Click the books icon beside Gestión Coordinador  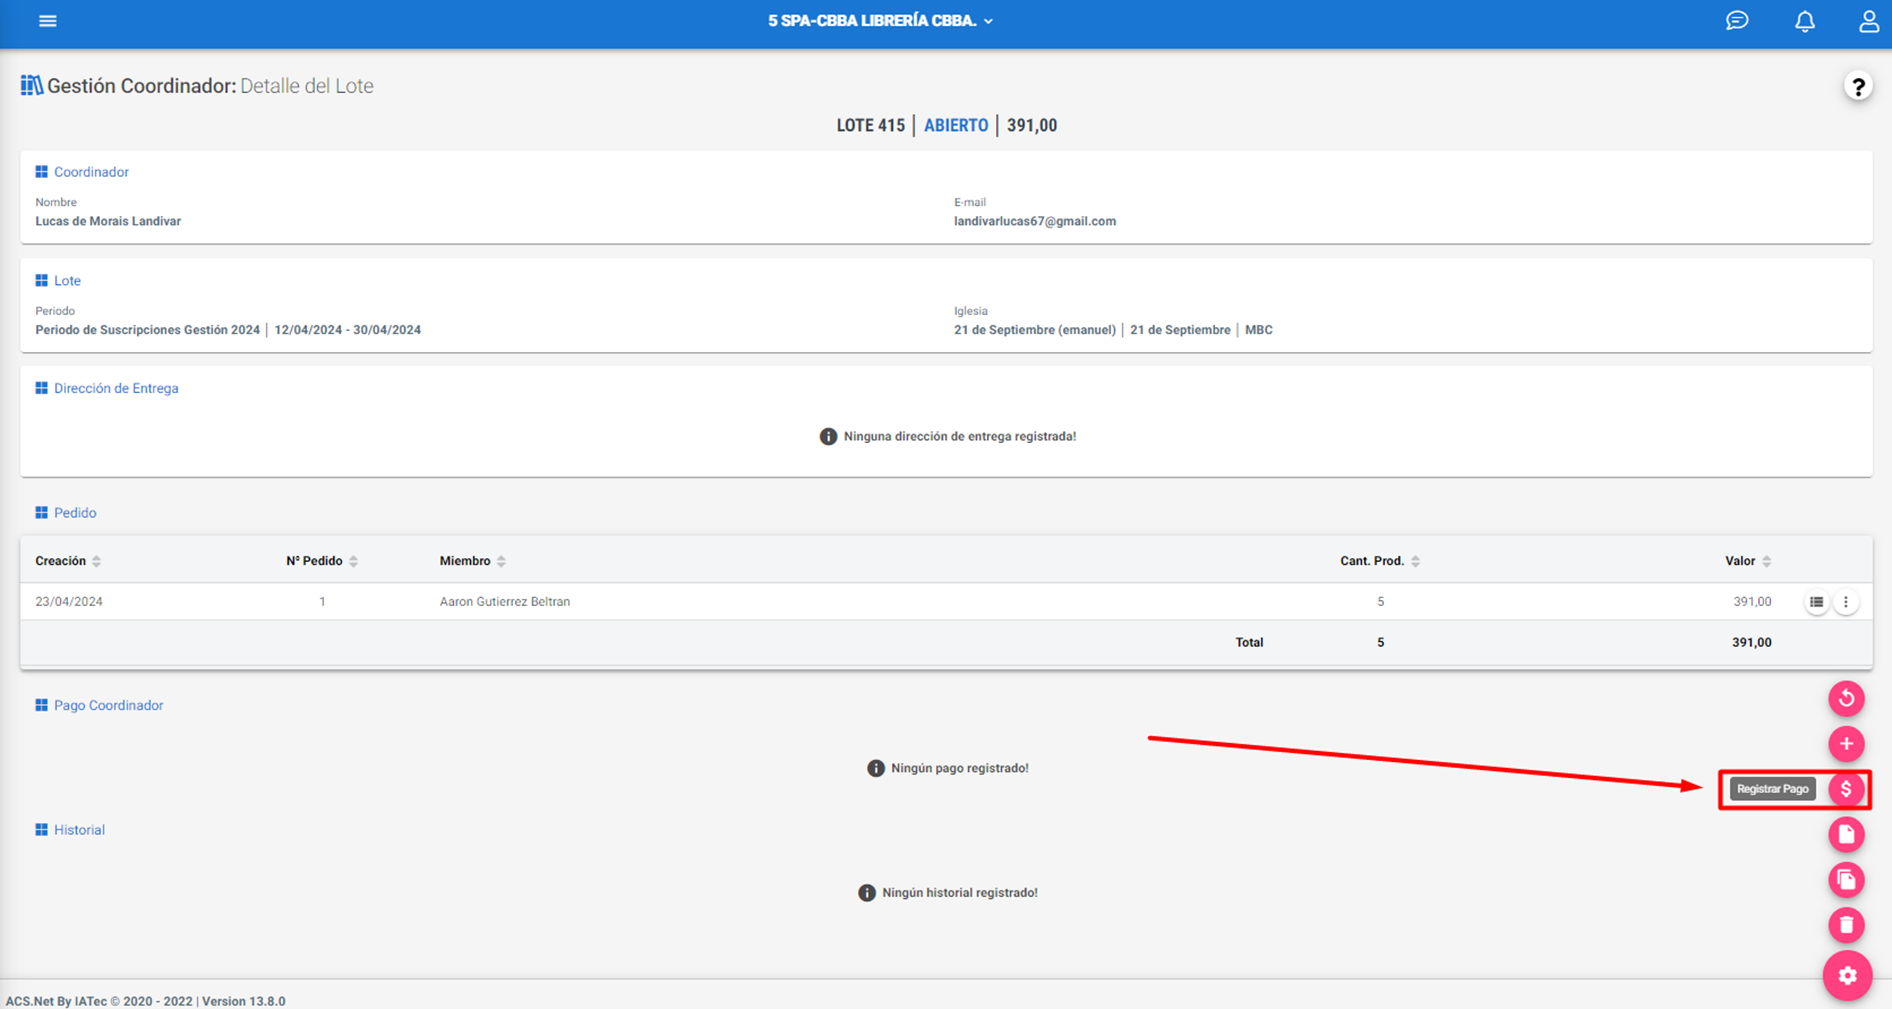click(31, 85)
